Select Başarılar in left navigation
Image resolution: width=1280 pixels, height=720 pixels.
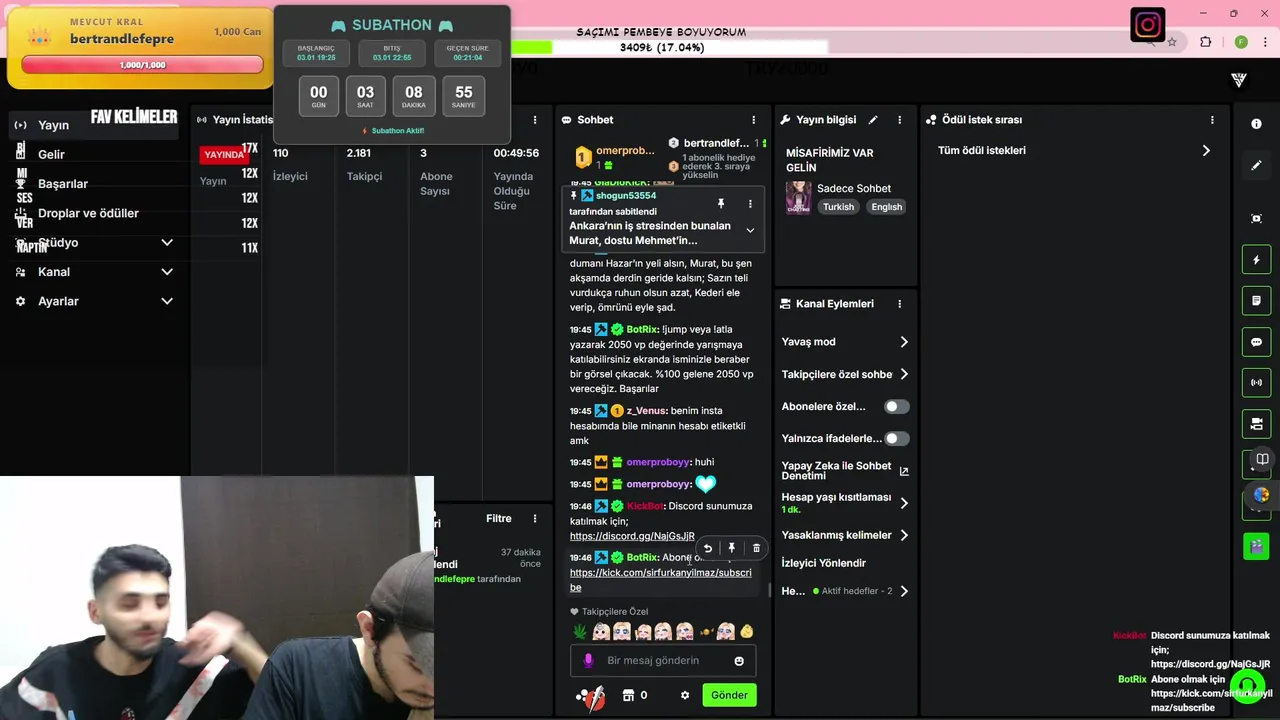pos(63,184)
